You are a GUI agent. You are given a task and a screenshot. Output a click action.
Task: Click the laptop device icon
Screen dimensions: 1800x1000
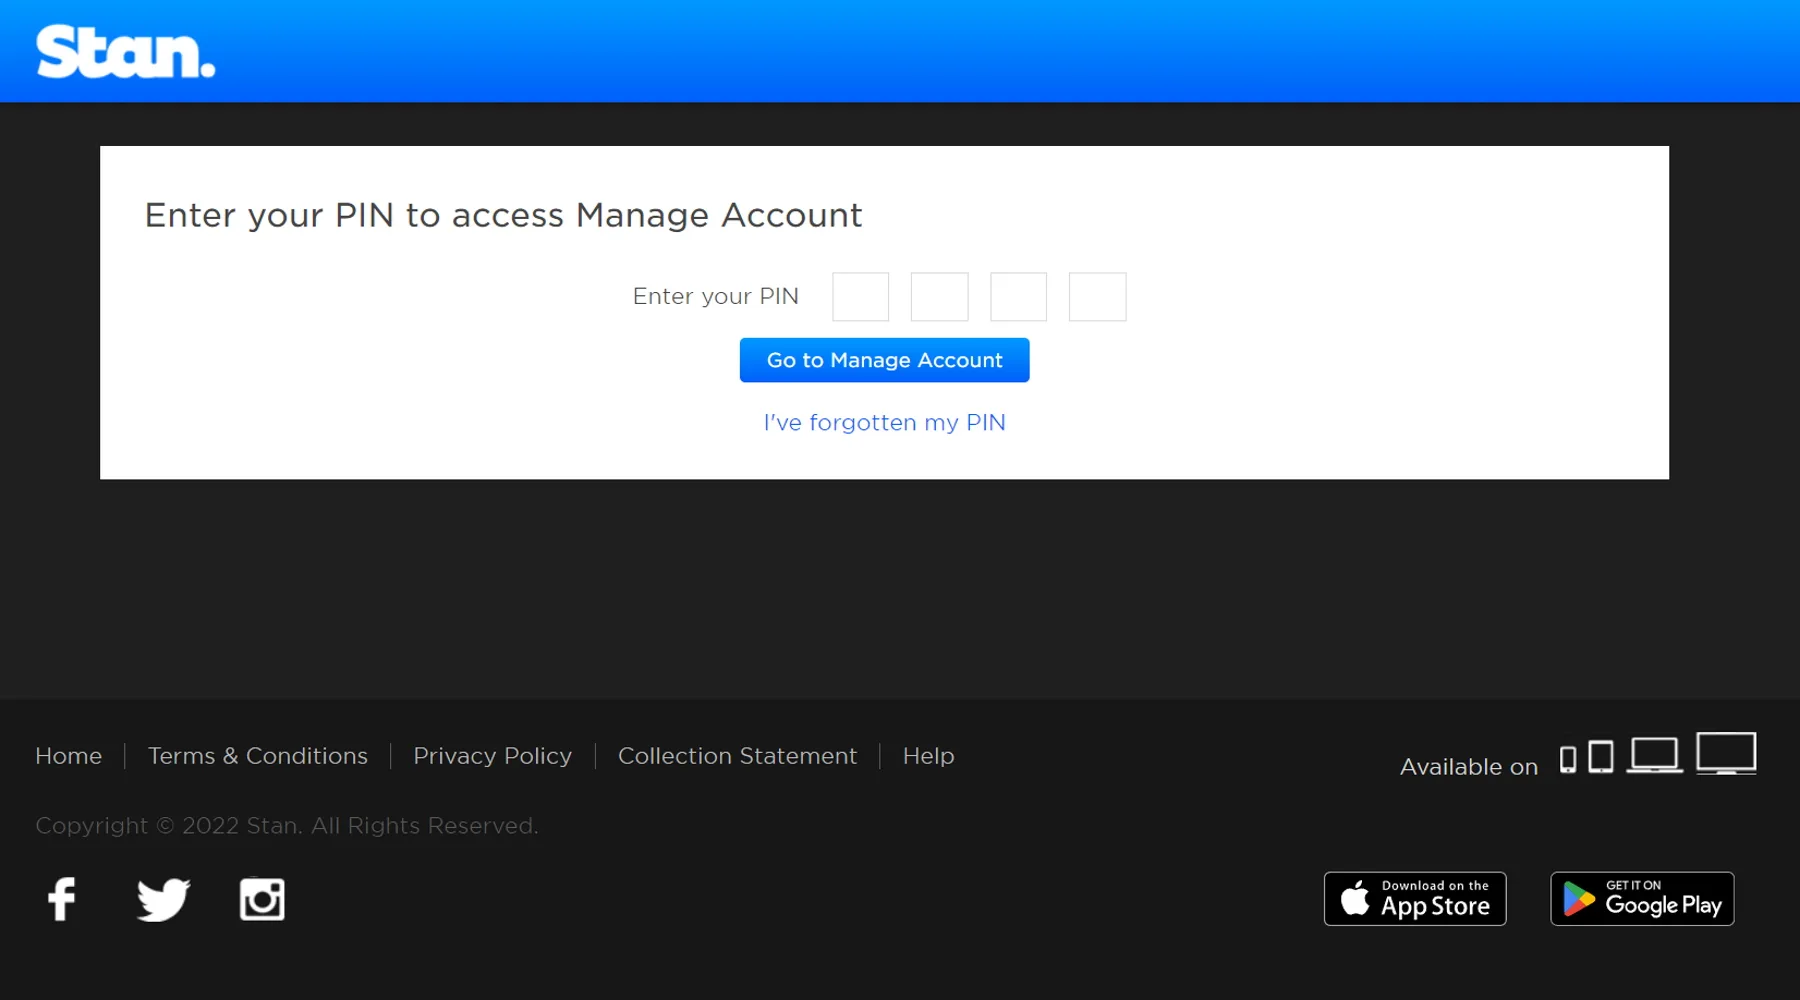point(1654,755)
